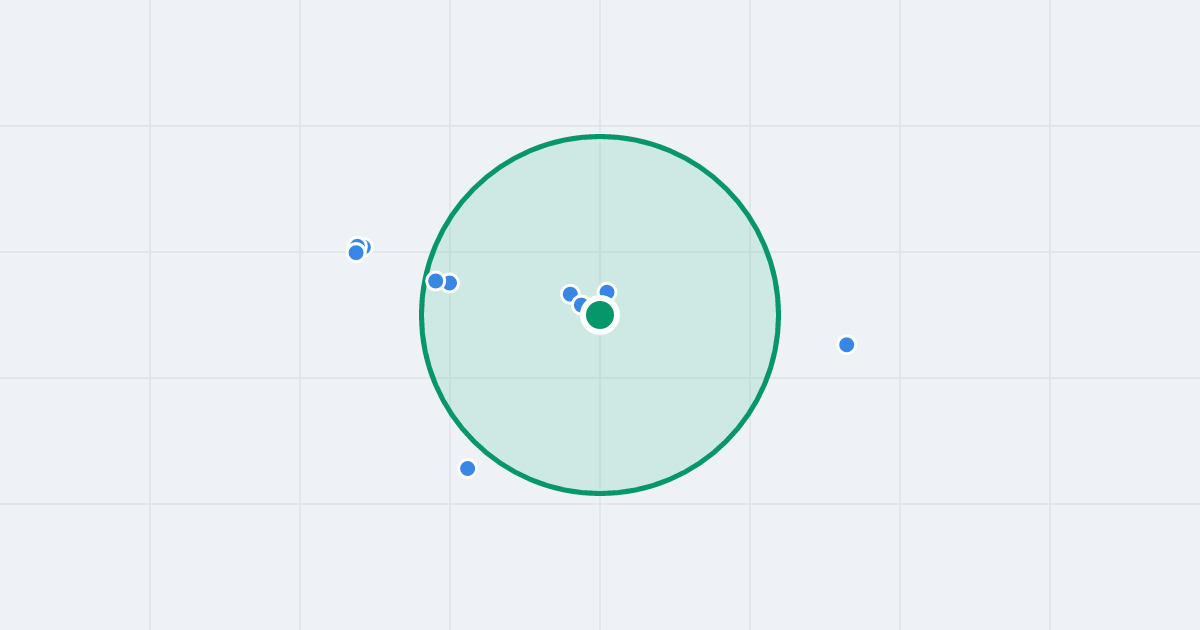1200x630 pixels.
Task: Click grid intersection directly below the green center marker
Action: click(600, 378)
